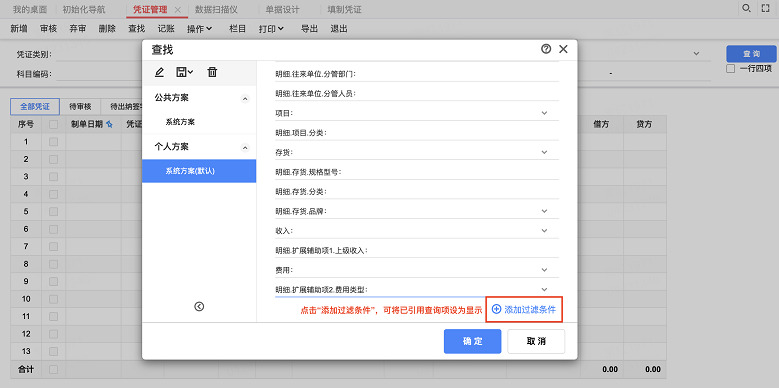Toggle the header select-all checkbox
779x388 pixels.
(53, 125)
